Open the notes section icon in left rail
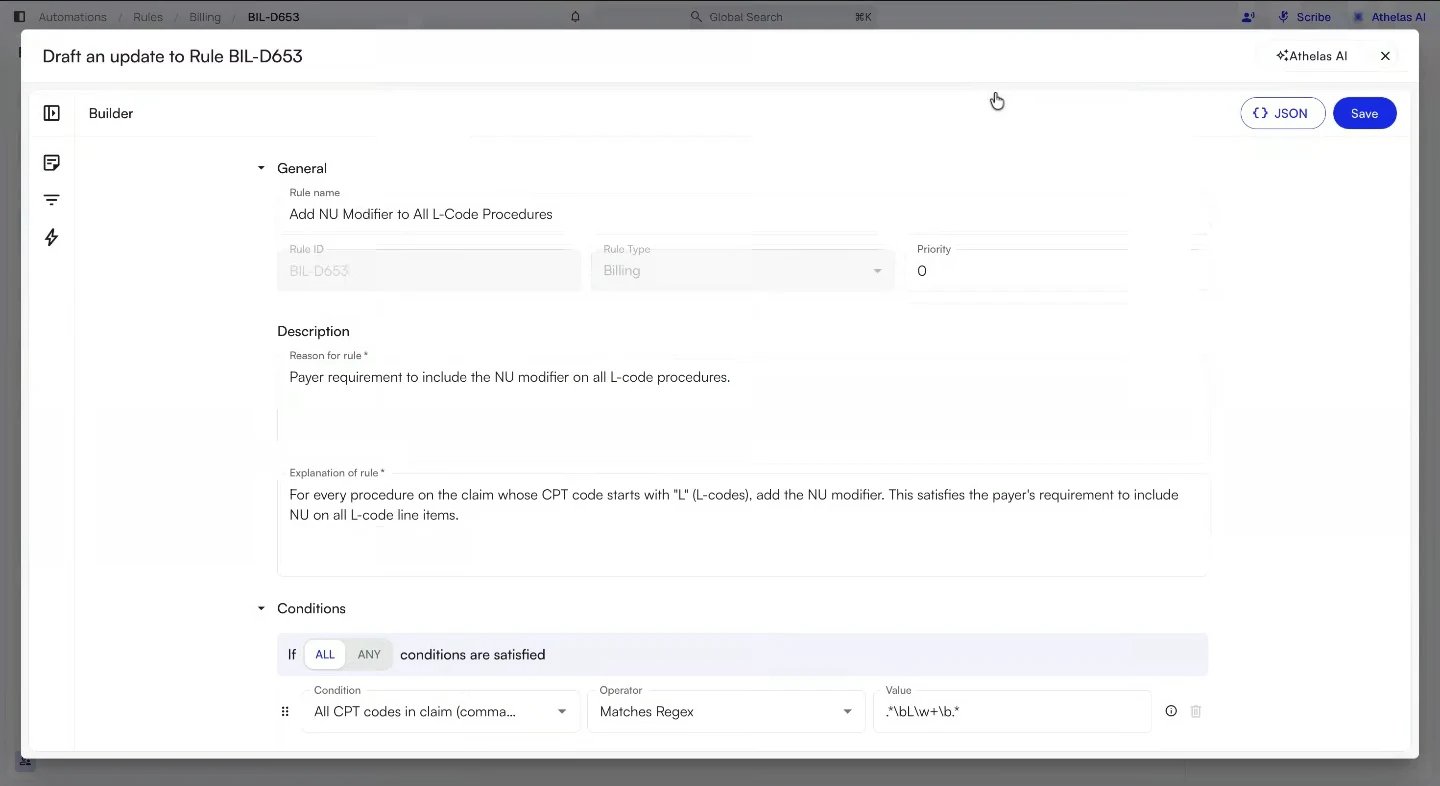Screen dimensions: 1440x786 tap(52, 162)
